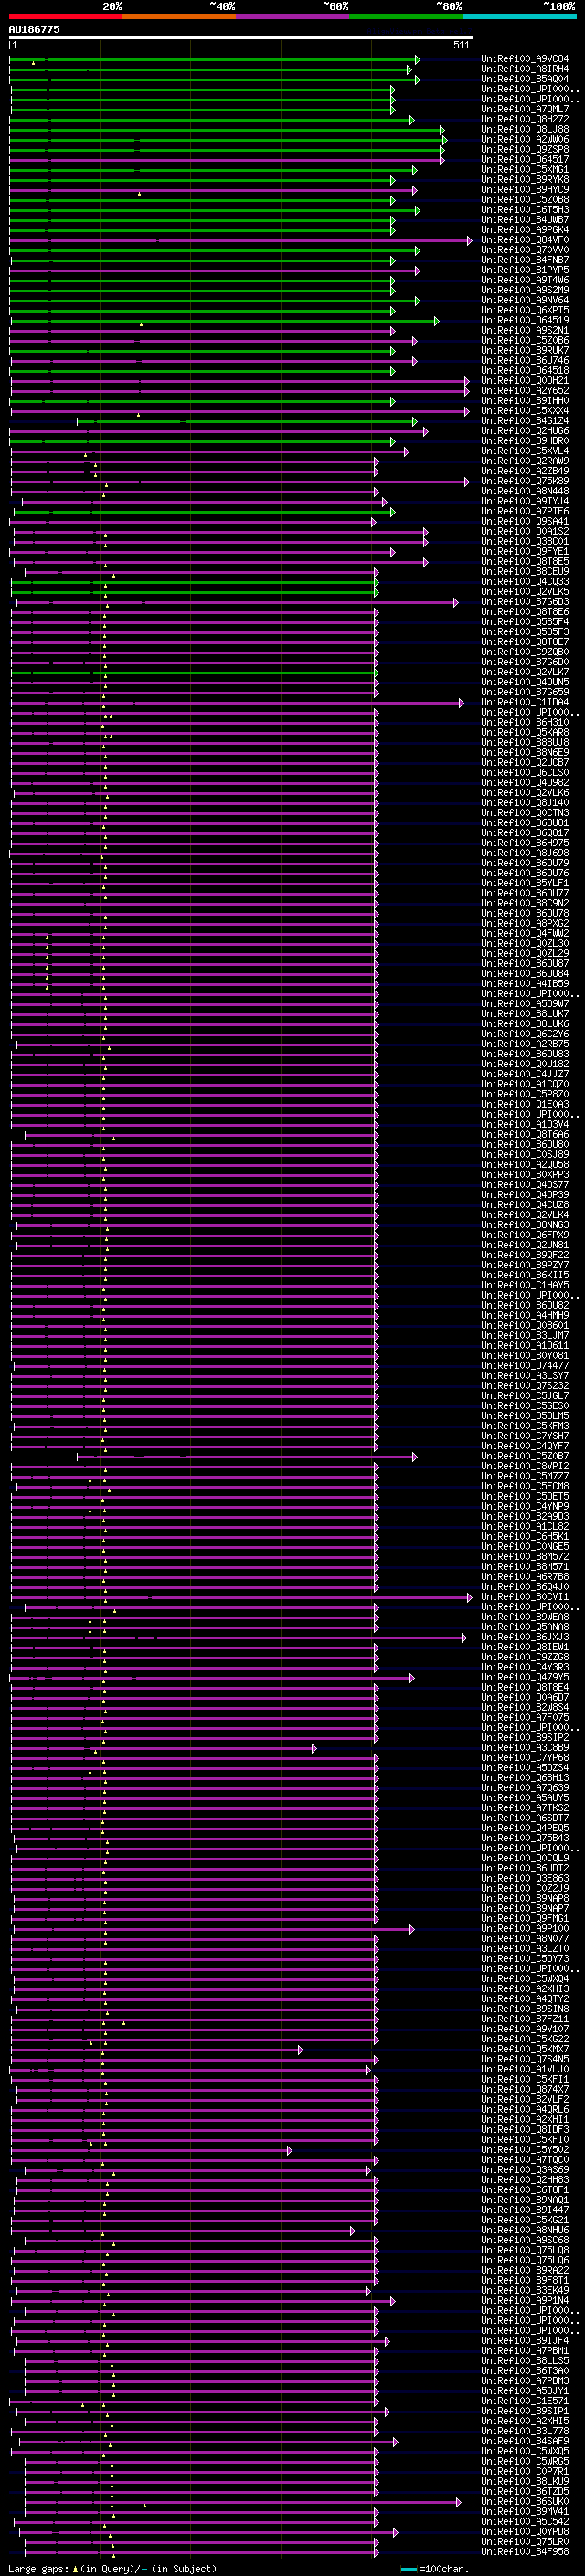The height and width of the screenshot is (2576, 585).
Task: Open hit UniRef100_Q4CQ33
Action: point(525,582)
